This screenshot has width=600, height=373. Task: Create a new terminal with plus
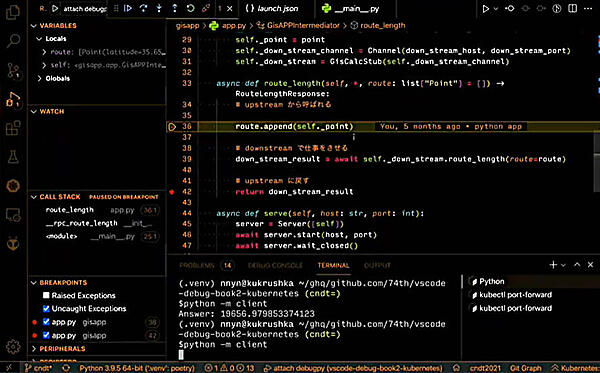pos(553,265)
